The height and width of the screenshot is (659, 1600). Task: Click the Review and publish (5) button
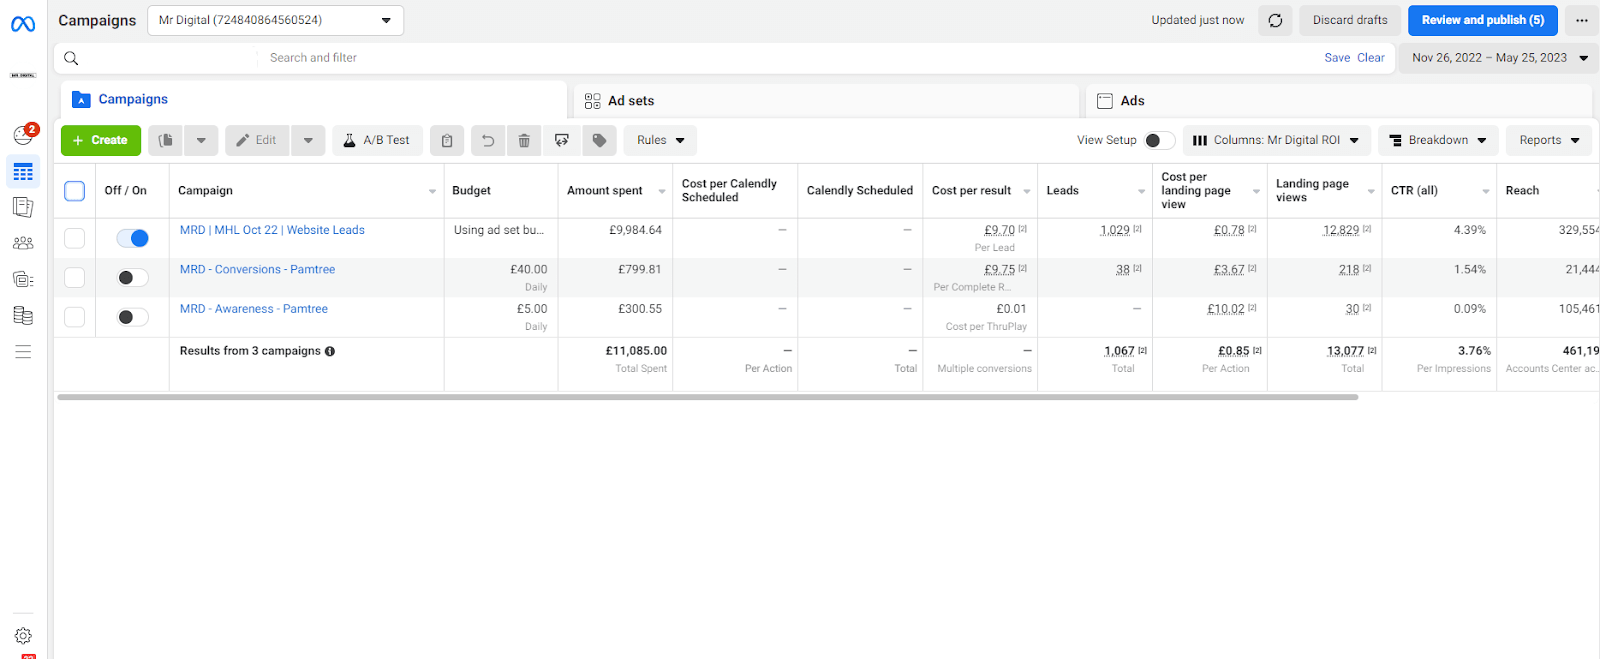[x=1482, y=20]
